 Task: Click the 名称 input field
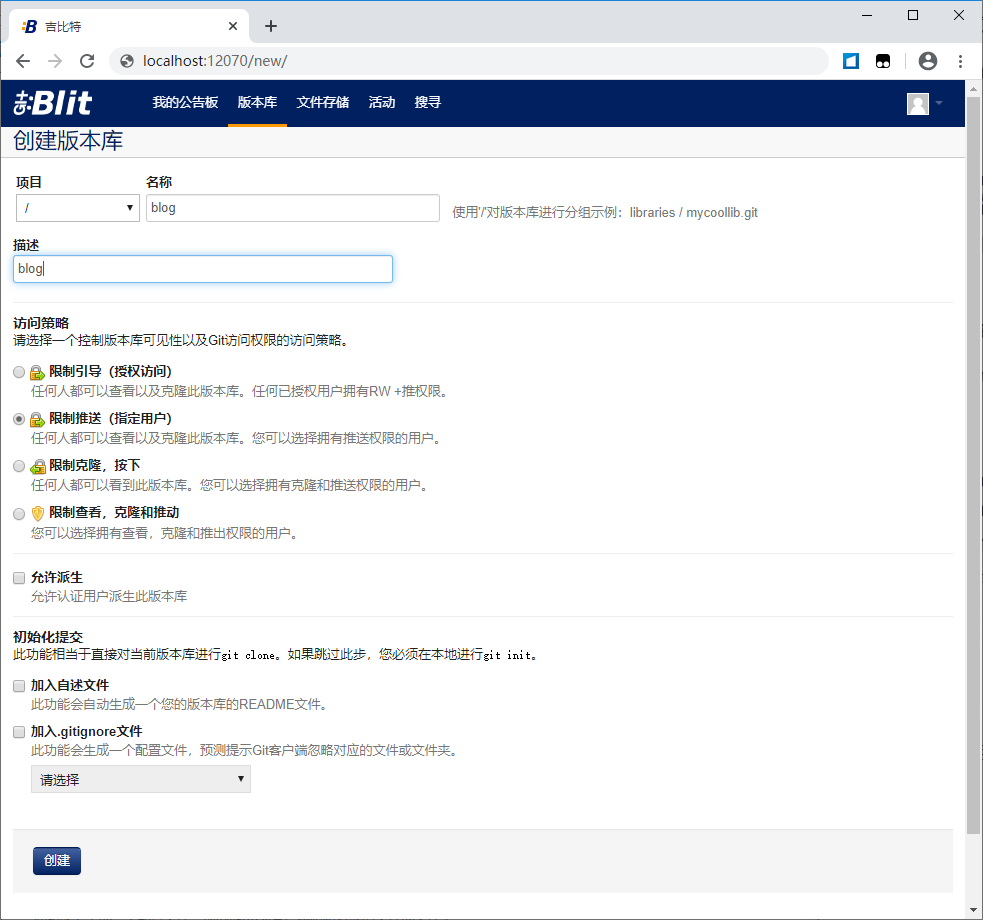[x=292, y=208]
